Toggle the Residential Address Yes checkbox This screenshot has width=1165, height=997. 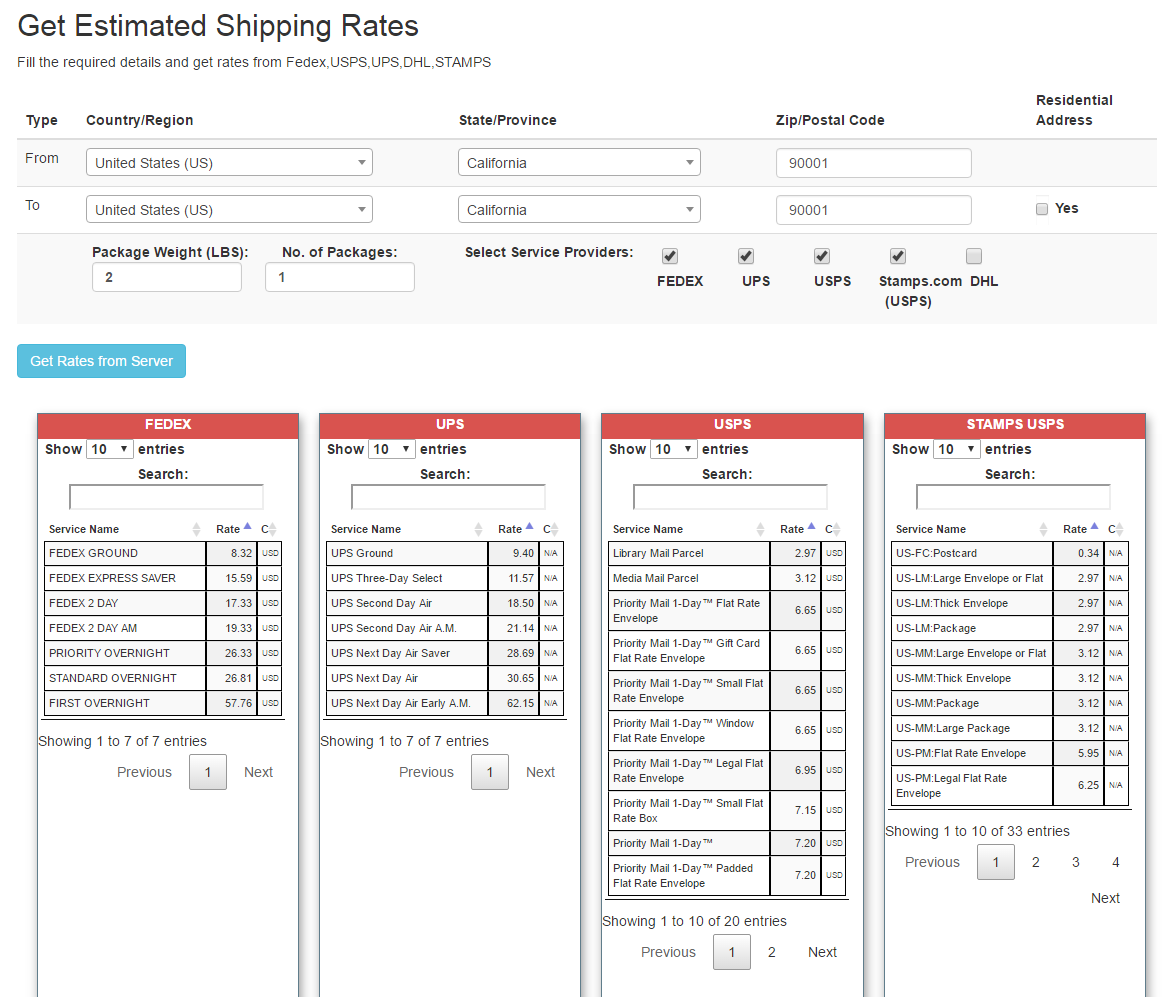point(1042,209)
